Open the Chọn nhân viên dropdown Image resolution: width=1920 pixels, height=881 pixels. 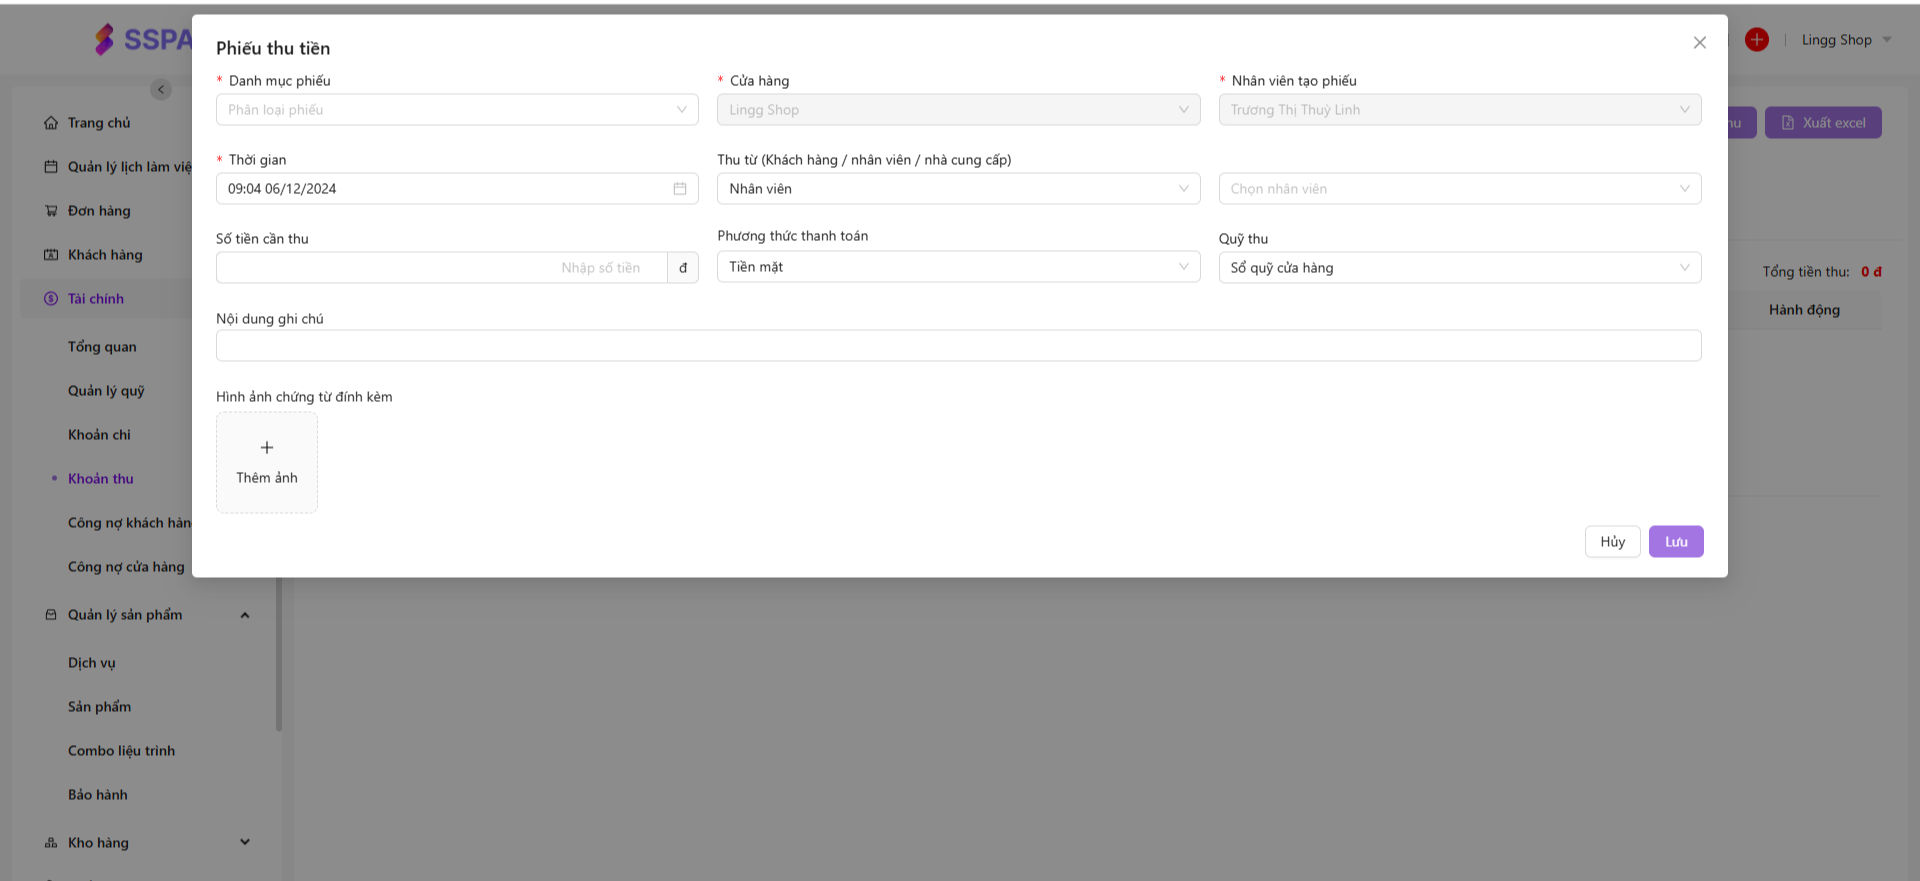(1460, 189)
